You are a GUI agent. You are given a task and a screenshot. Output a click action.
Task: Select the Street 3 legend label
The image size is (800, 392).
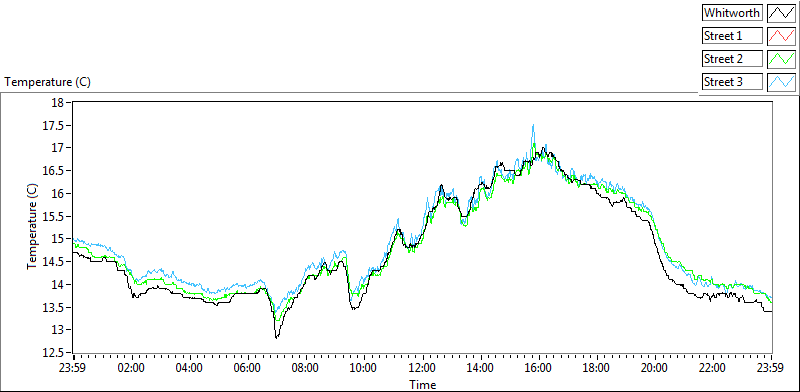[x=732, y=82]
